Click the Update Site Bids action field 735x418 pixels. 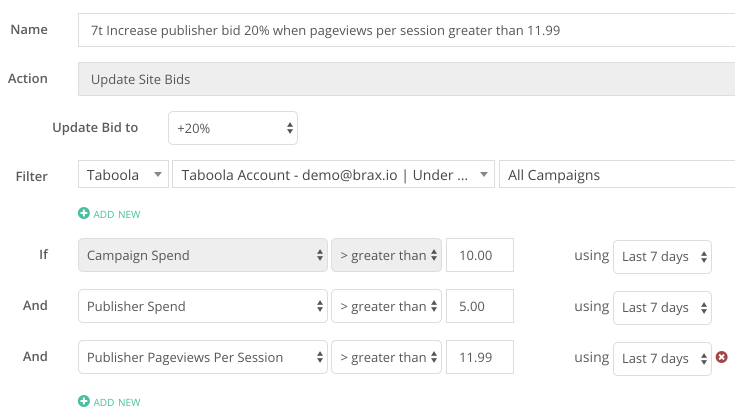click(x=406, y=79)
